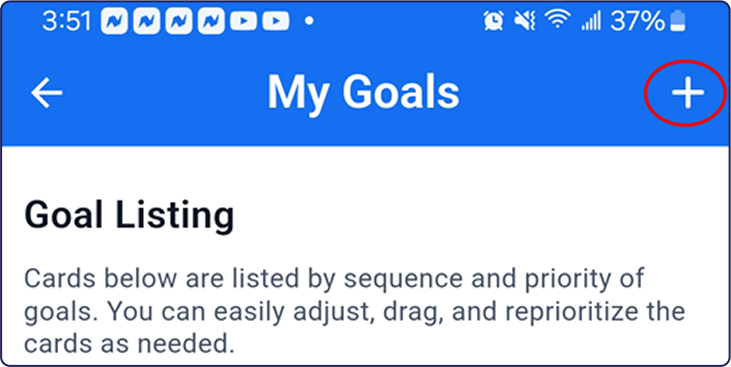Tap the plus icon to add a goal
The width and height of the screenshot is (731, 367).
click(688, 92)
